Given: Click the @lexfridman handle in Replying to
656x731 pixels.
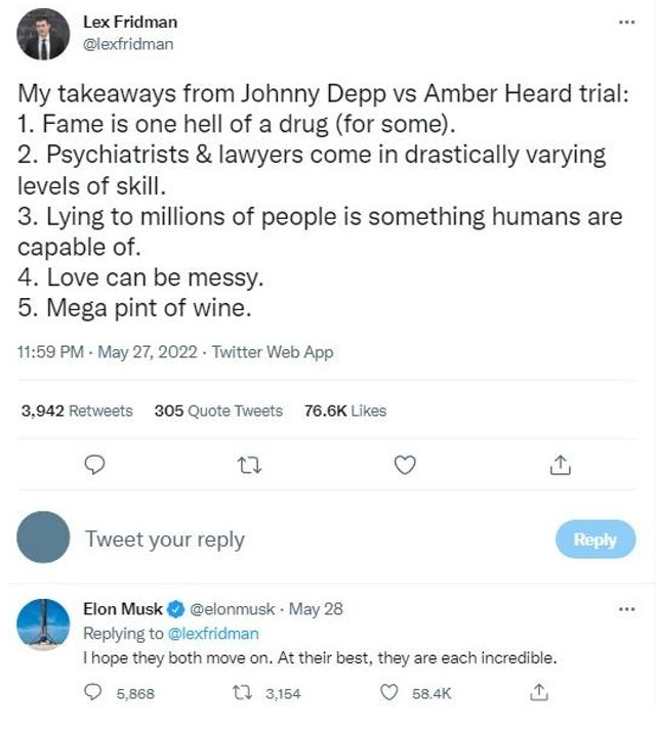Looking at the screenshot, I should coord(213,633).
